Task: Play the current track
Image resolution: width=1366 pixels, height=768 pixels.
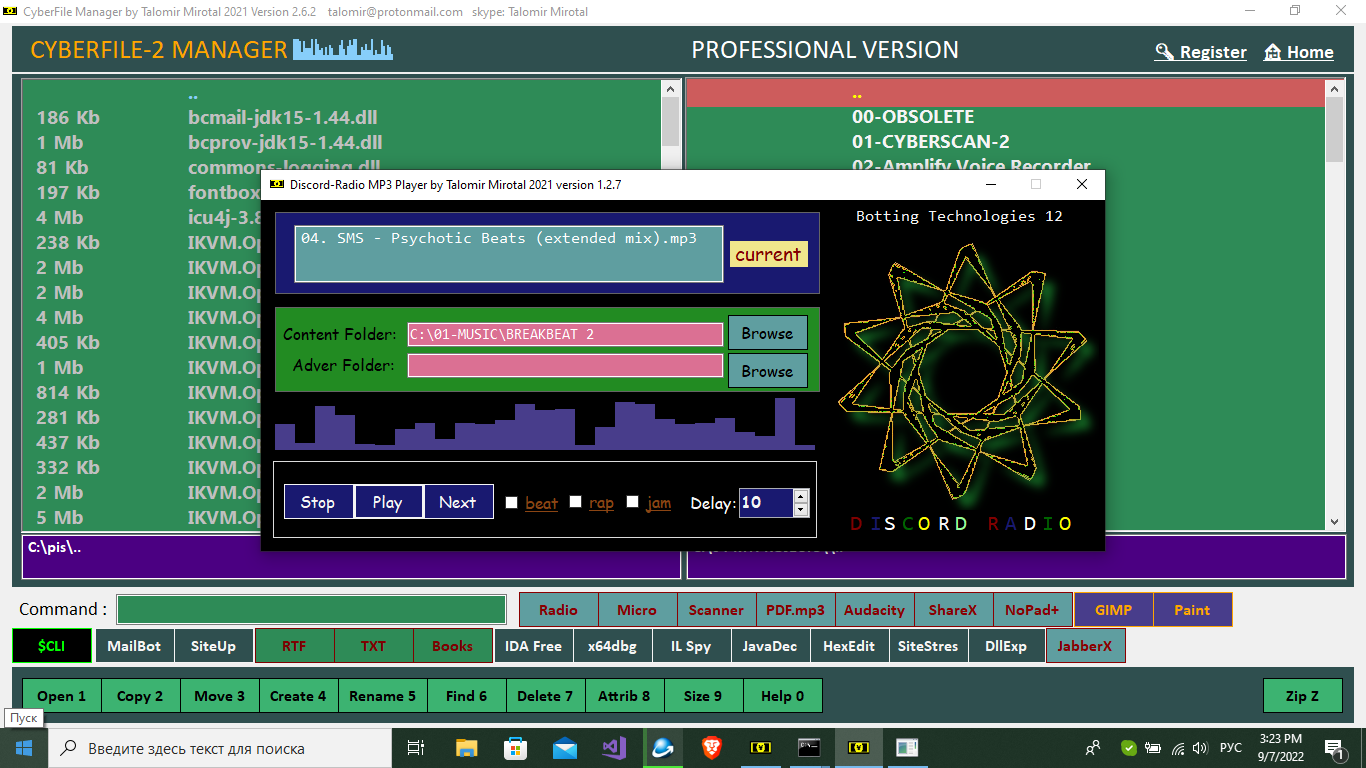Action: coord(388,502)
